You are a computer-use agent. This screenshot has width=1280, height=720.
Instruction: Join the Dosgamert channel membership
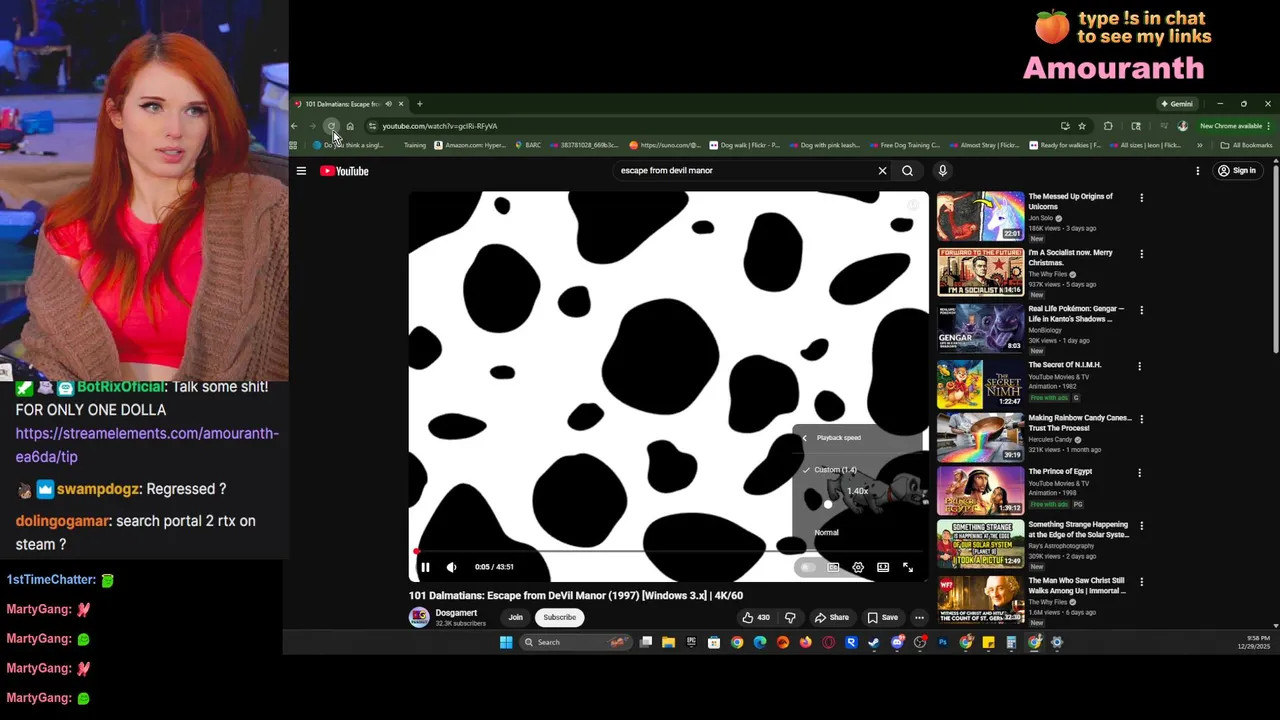[x=515, y=617]
